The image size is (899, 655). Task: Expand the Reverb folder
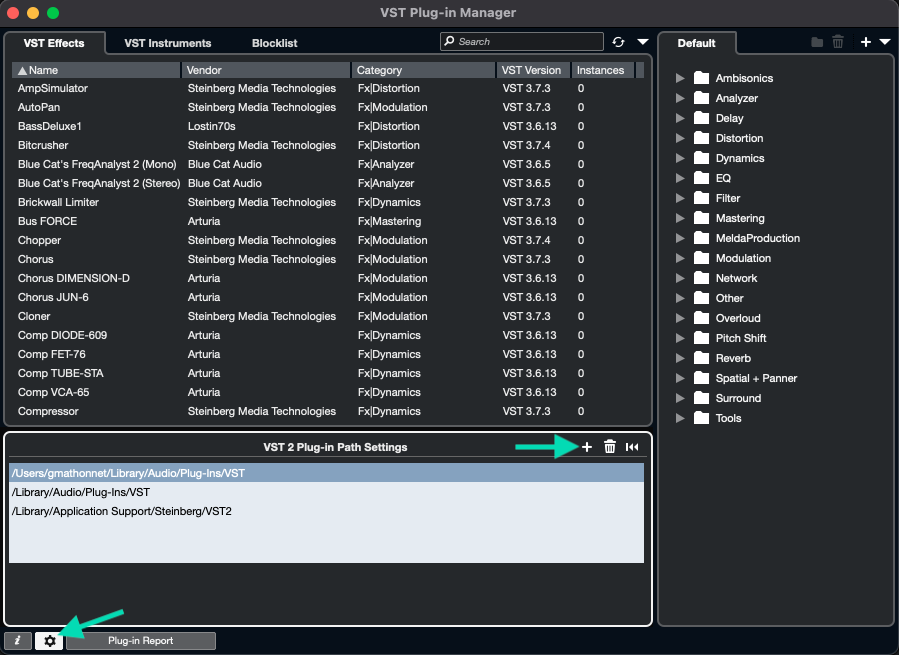(680, 358)
